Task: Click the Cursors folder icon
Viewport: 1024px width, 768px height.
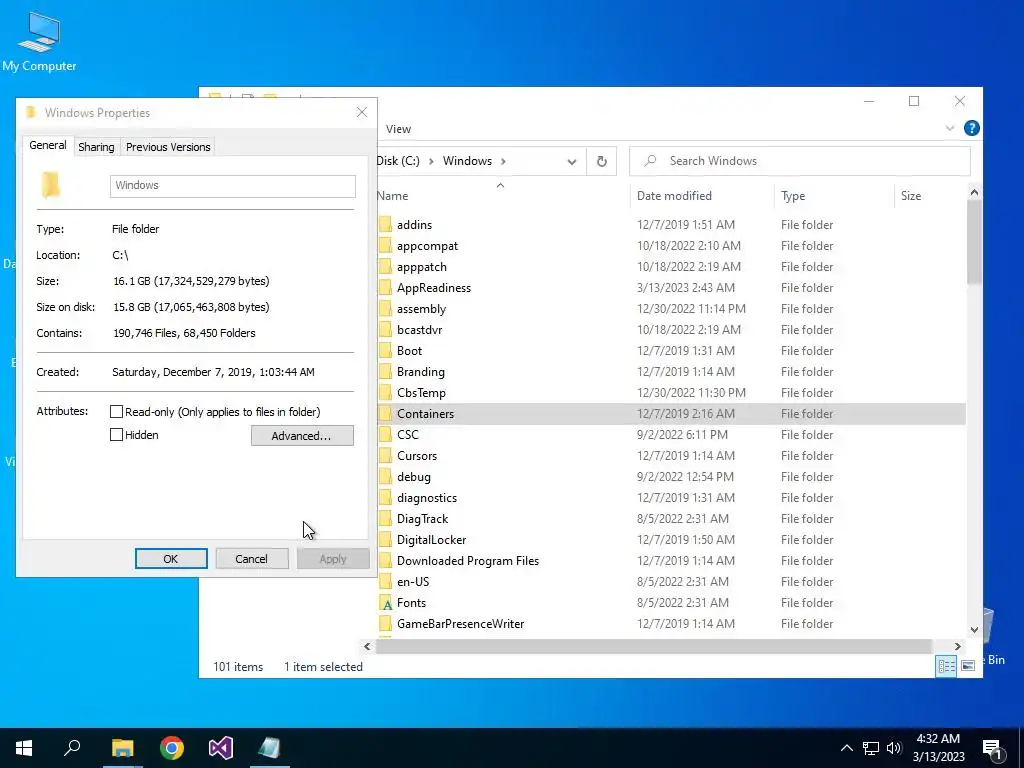Action: click(385, 456)
